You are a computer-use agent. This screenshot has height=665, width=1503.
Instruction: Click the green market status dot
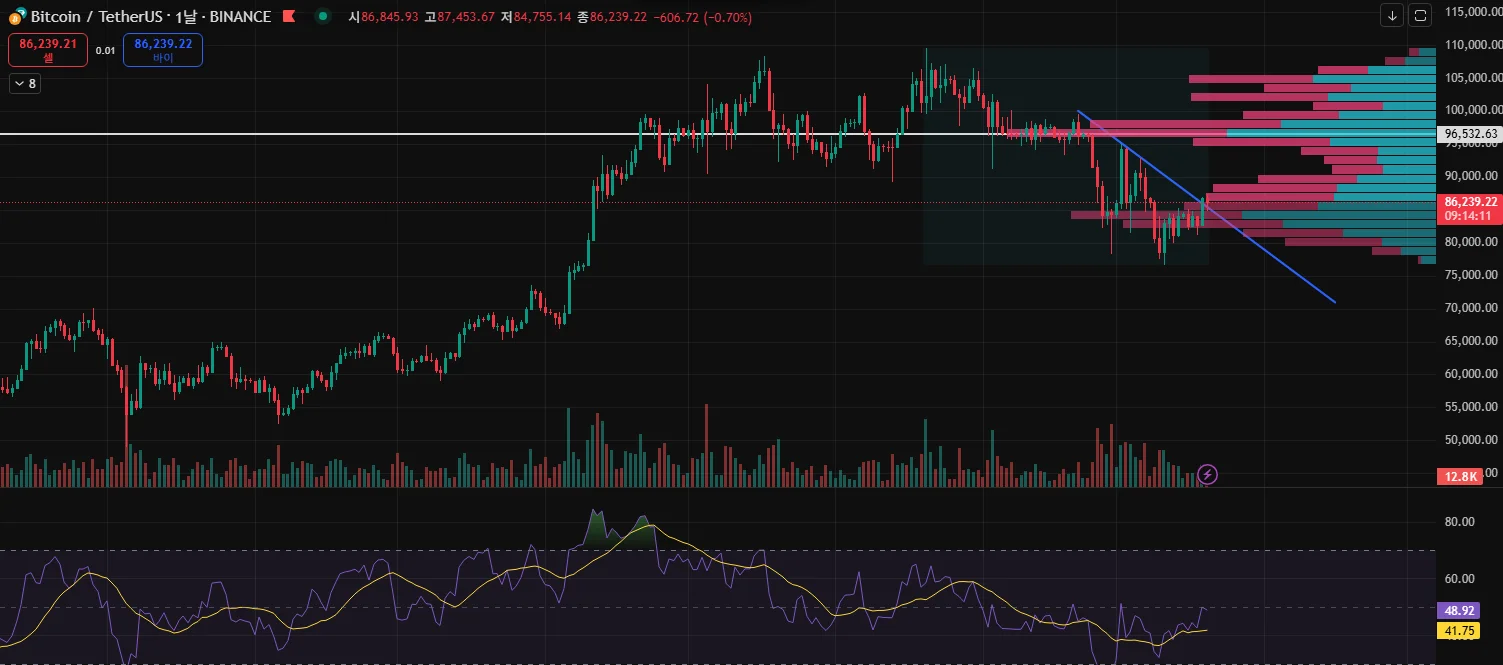[x=322, y=16]
